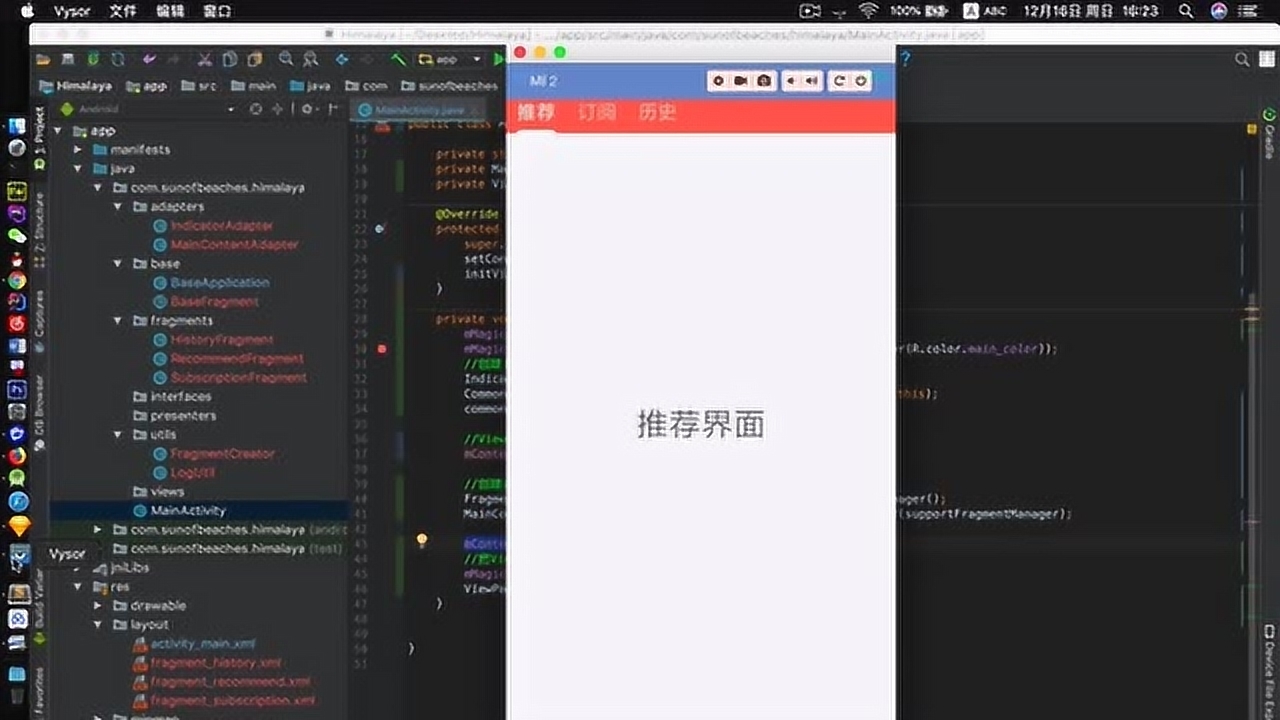This screenshot has height=720, width=1280.
Task: Click the src breadcrumb in navigation bar
Action: point(198,86)
